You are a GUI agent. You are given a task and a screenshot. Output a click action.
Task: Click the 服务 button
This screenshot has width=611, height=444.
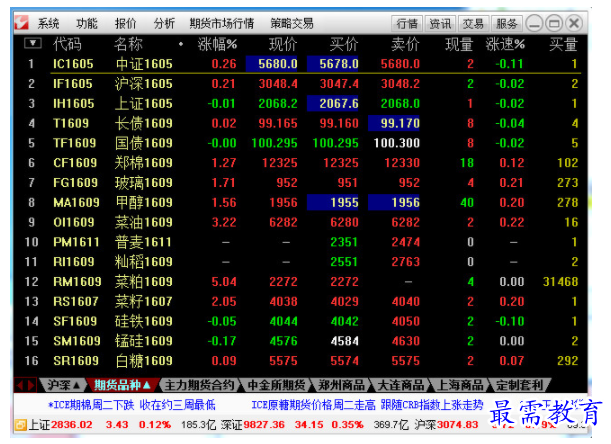(507, 24)
